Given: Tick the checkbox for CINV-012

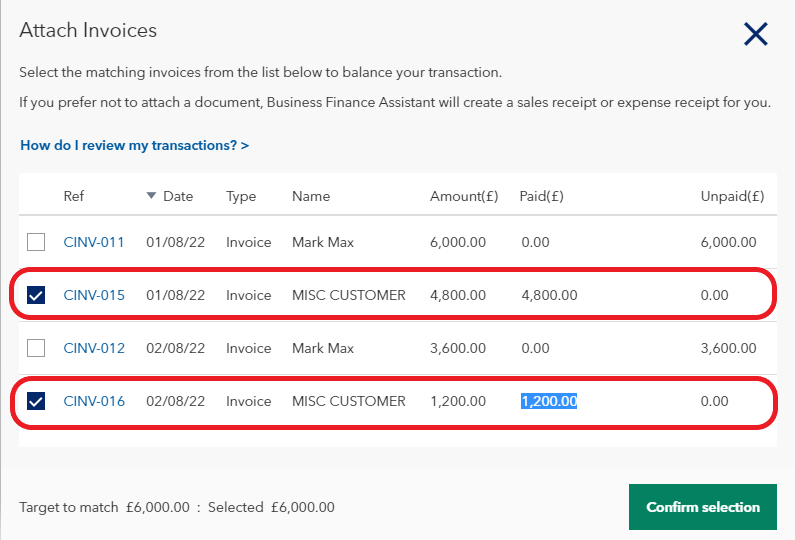Looking at the screenshot, I should pos(36,348).
